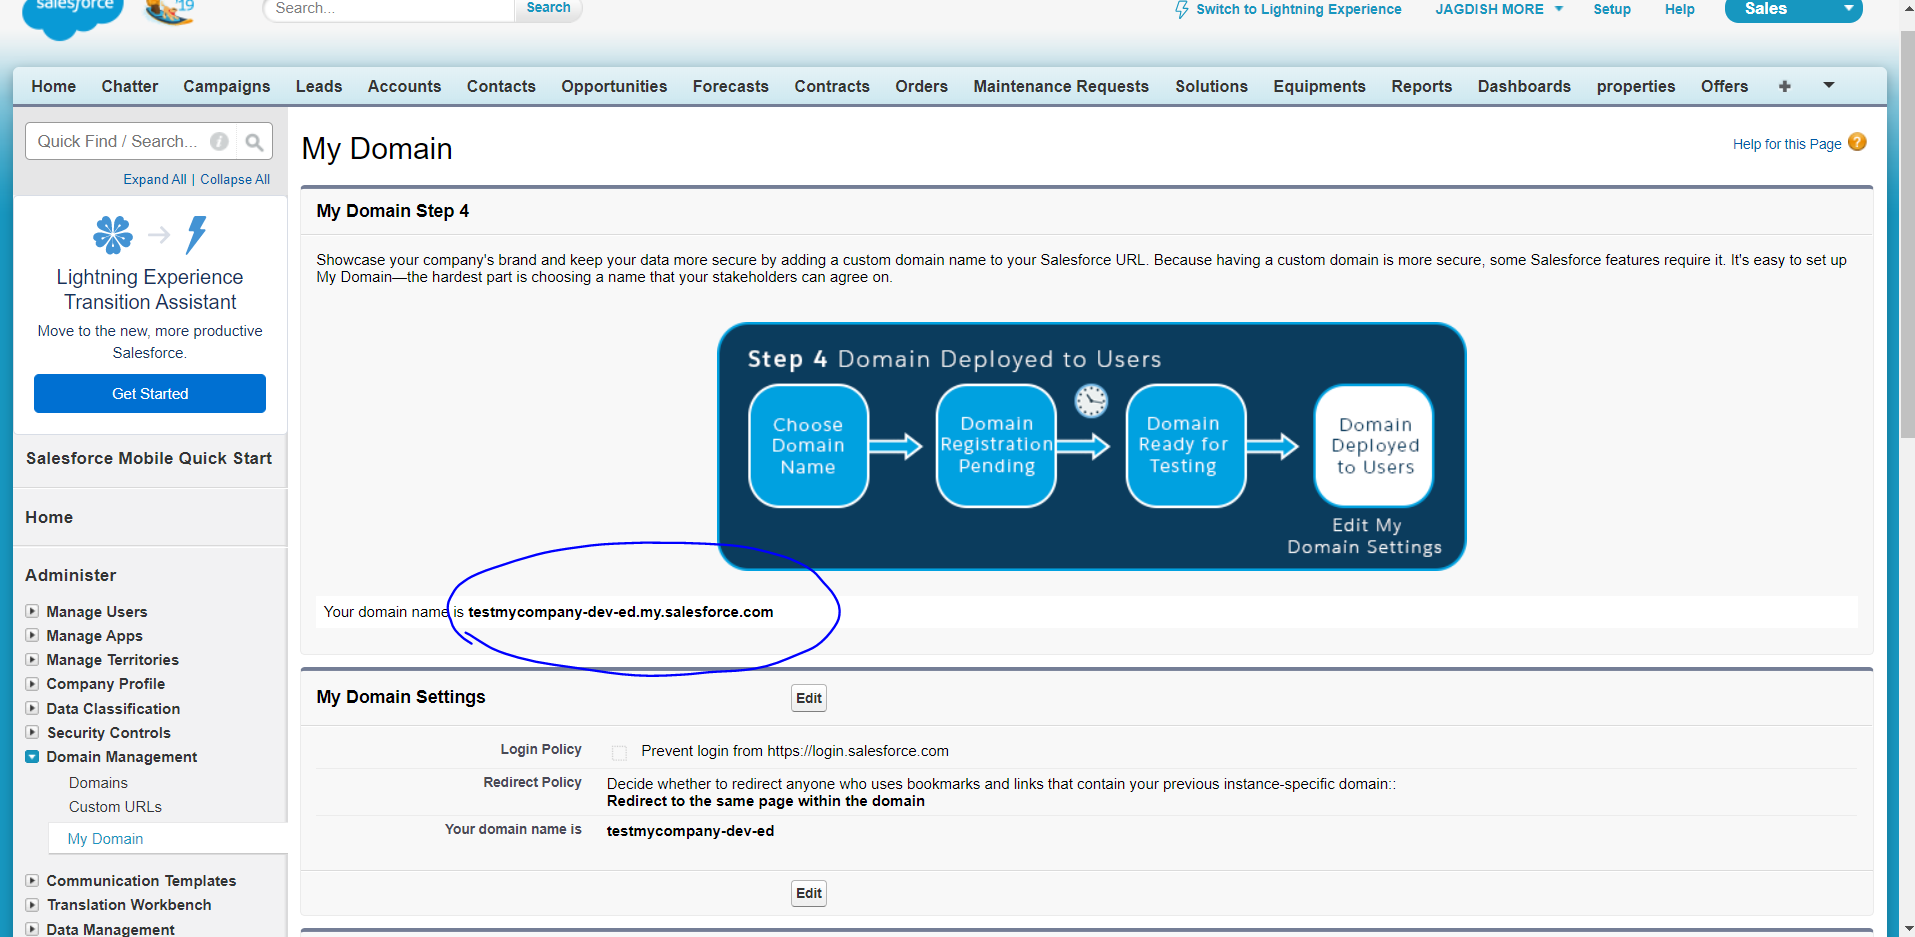The image size is (1915, 937).
Task: Click the Search button in the header
Action: [x=548, y=8]
